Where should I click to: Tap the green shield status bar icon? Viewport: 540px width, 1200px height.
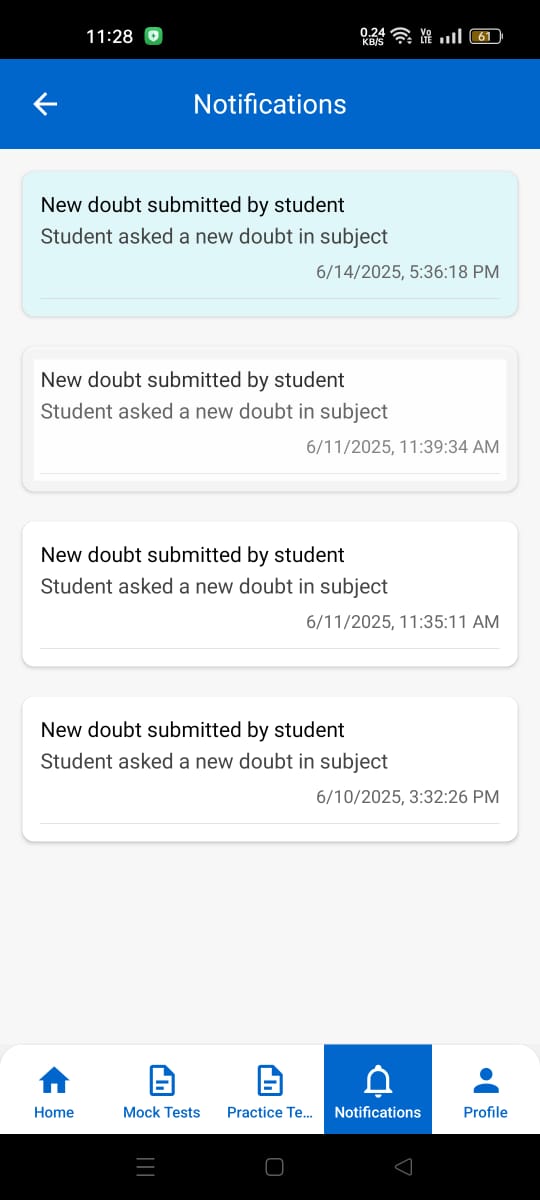(153, 36)
